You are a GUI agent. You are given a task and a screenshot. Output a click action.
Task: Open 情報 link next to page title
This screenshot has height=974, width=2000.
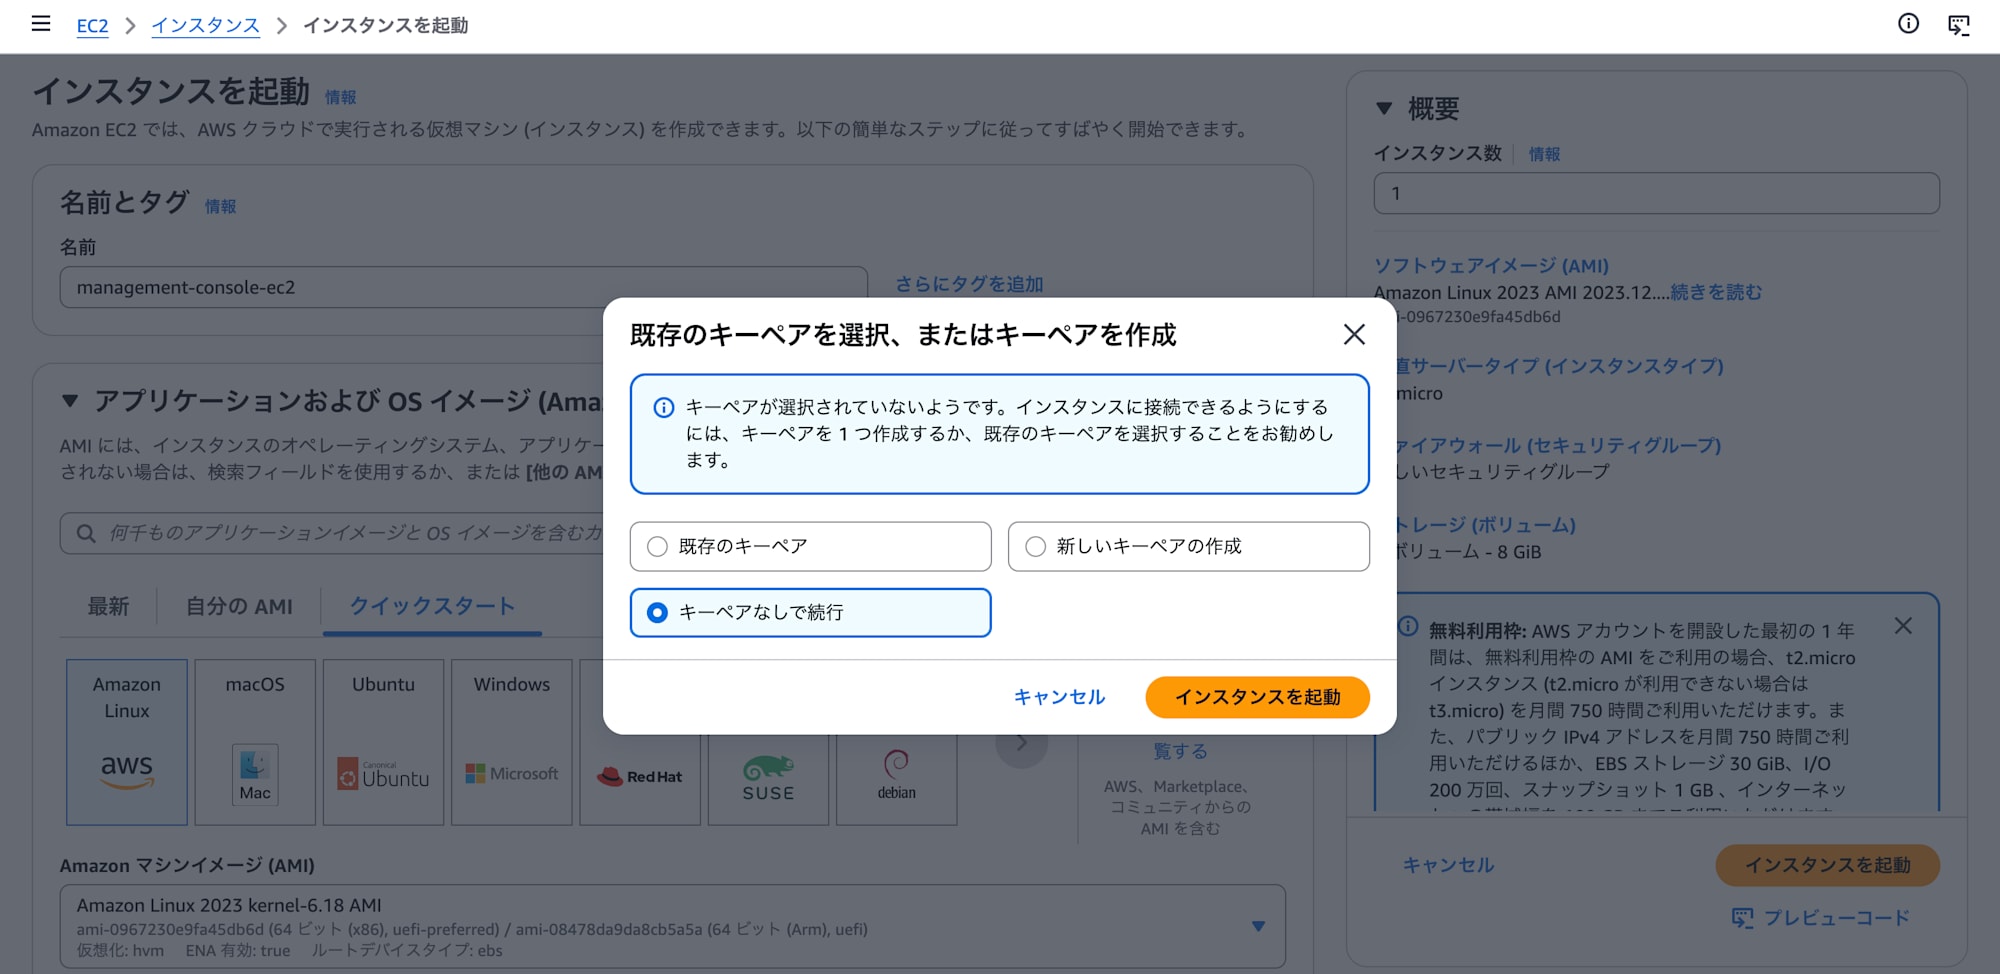[340, 97]
